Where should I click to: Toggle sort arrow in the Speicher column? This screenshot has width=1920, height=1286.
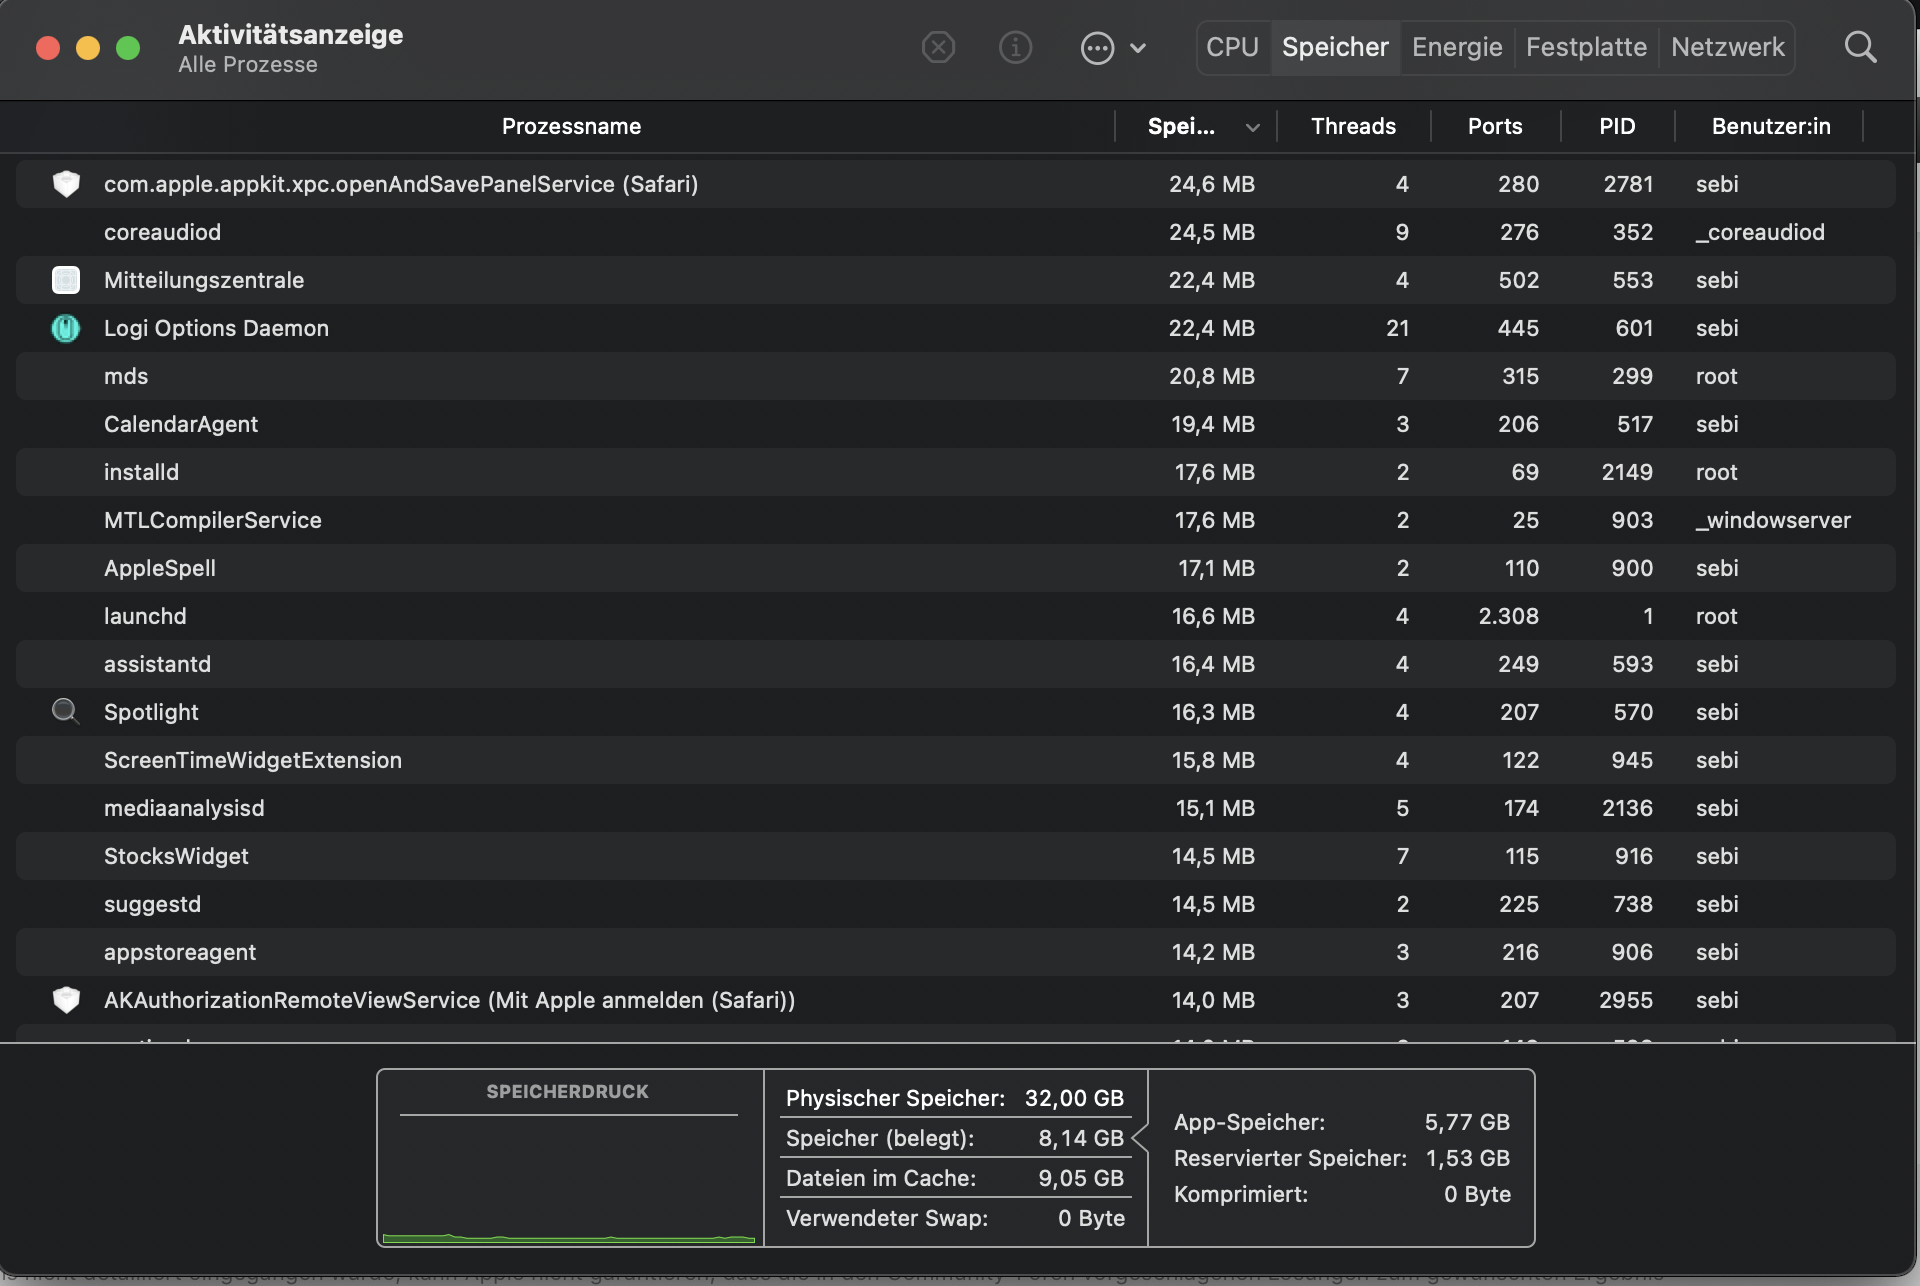tap(1252, 127)
